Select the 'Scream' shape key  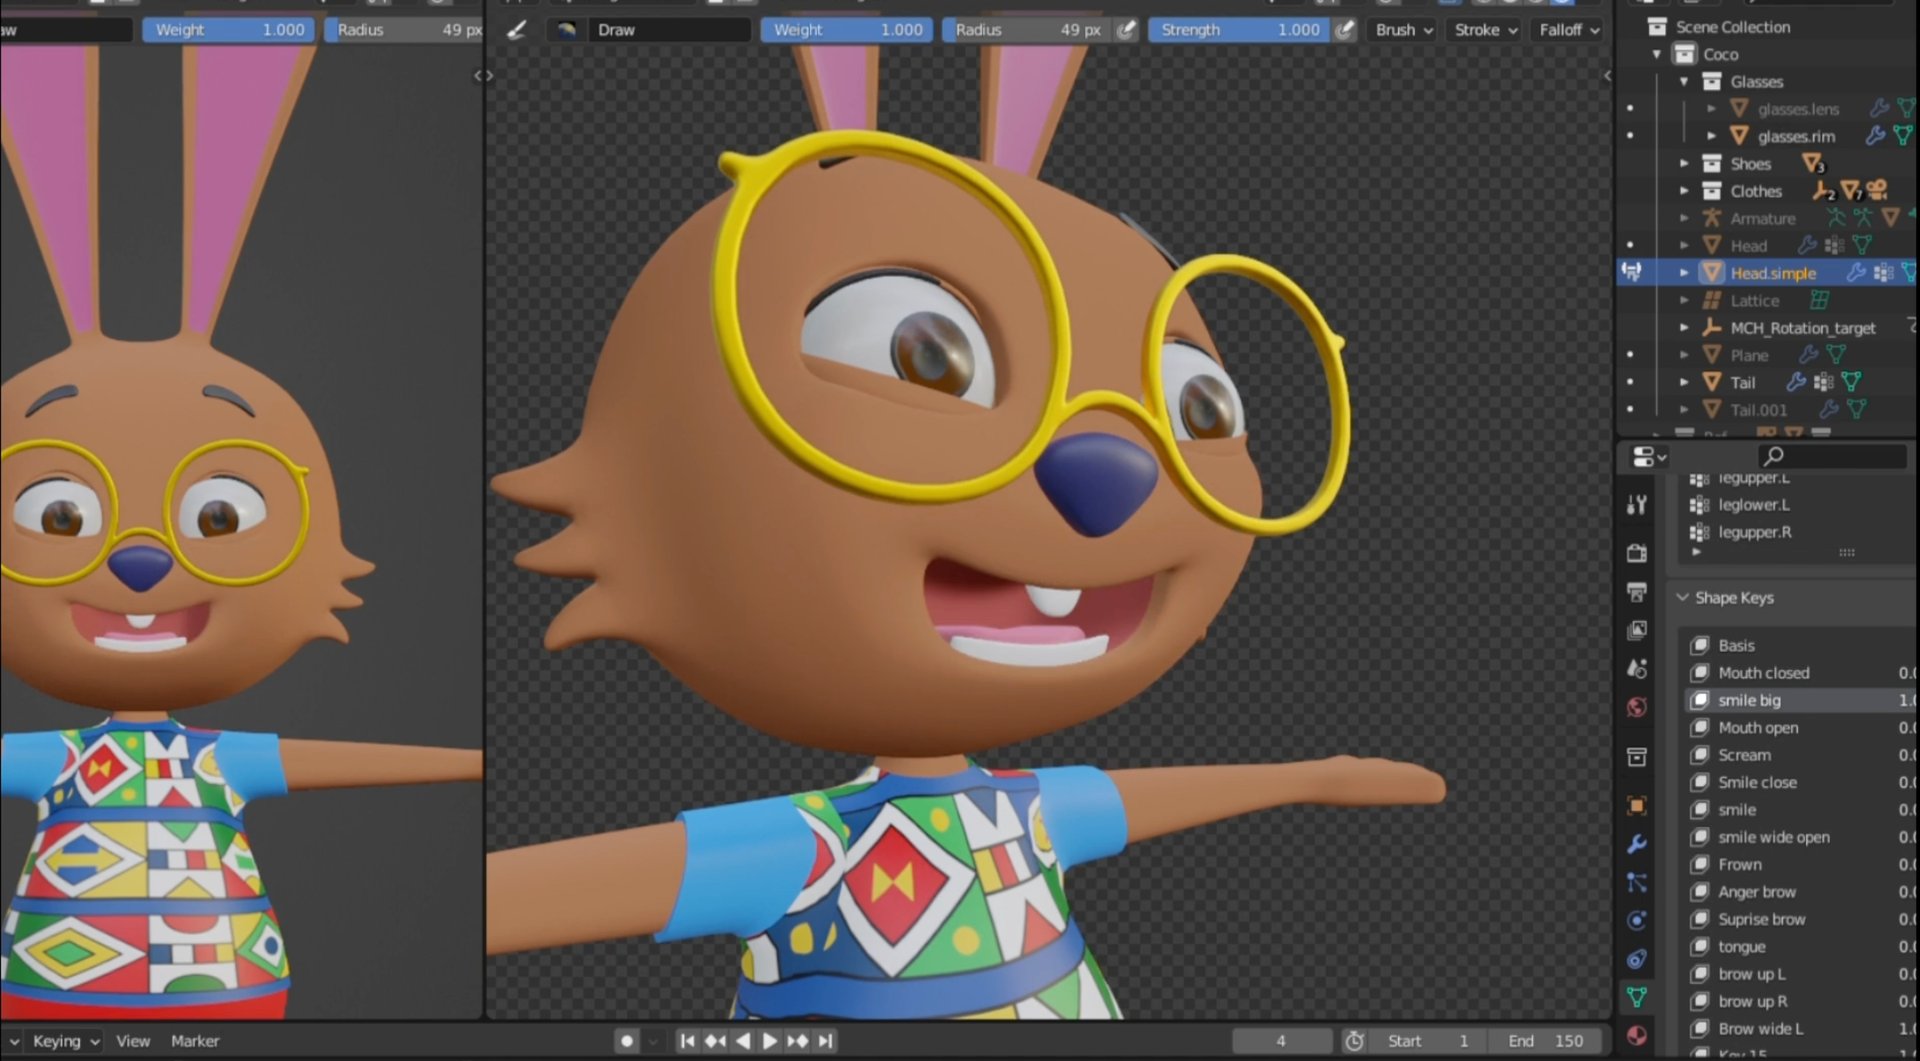click(1801, 755)
